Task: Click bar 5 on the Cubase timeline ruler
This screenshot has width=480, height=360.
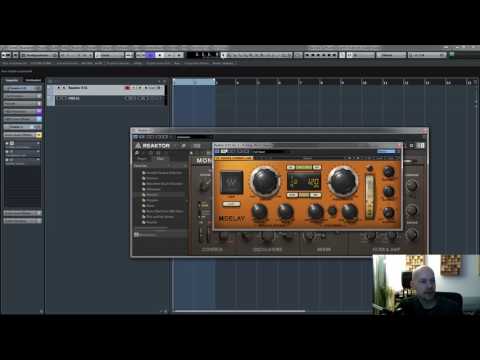Action: pyautogui.click(x=258, y=82)
